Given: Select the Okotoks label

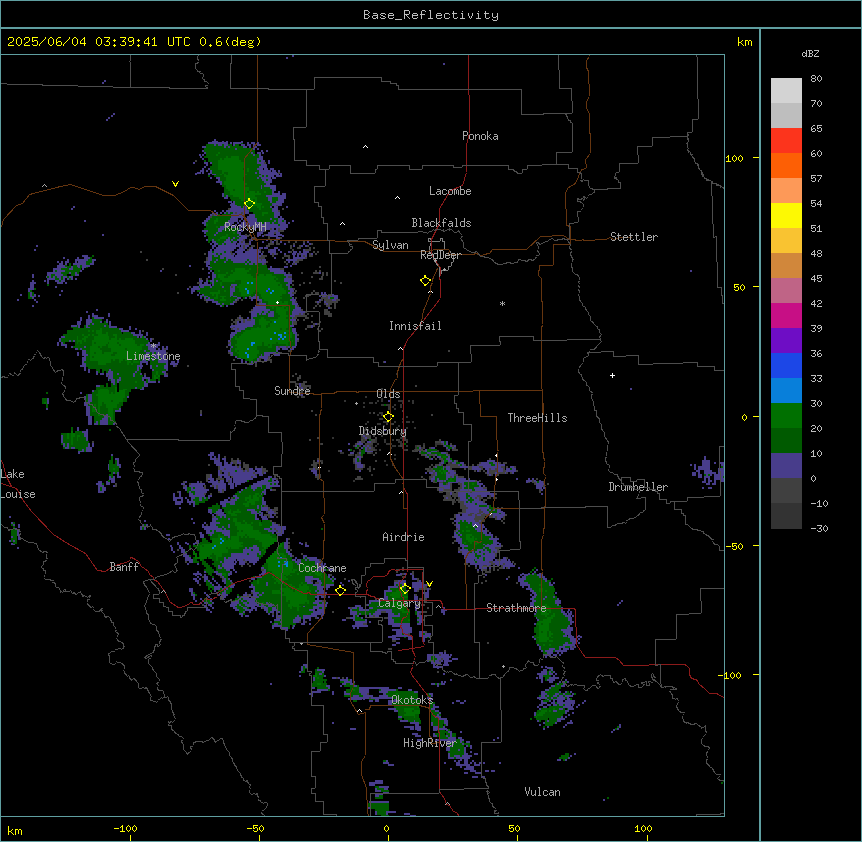Looking at the screenshot, I should point(412,700).
